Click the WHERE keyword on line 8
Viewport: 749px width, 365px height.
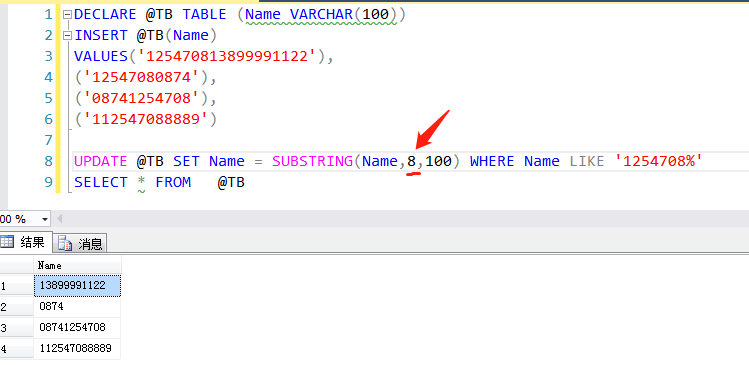click(x=492, y=161)
